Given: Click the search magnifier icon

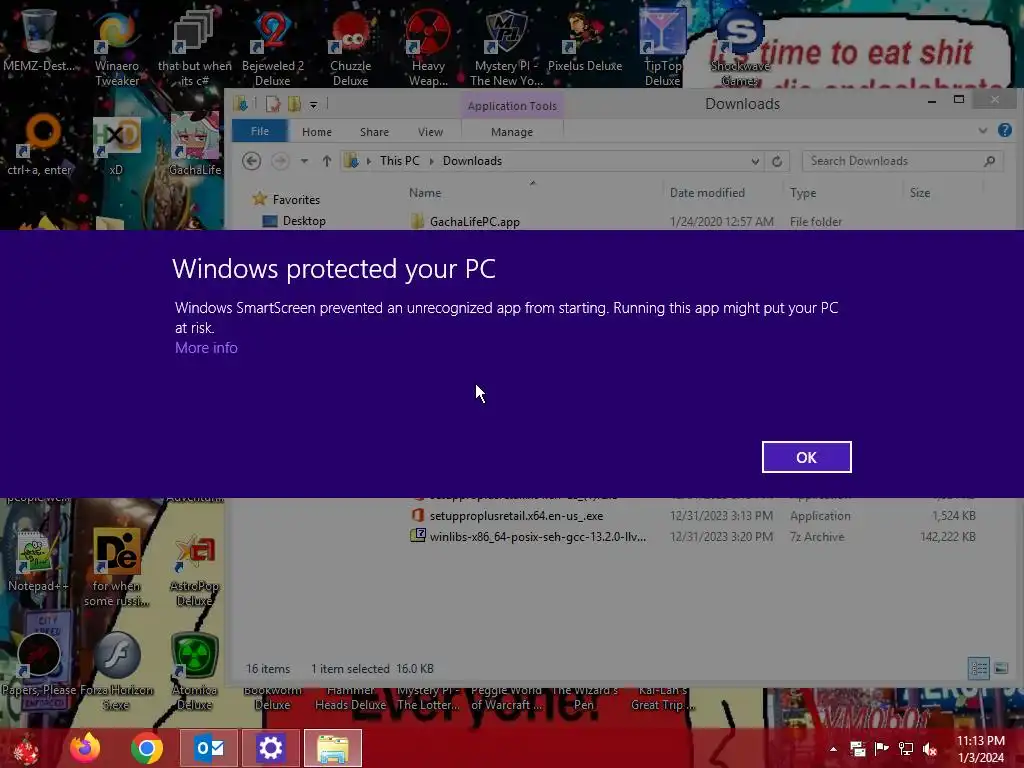Looking at the screenshot, I should pos(989,161).
